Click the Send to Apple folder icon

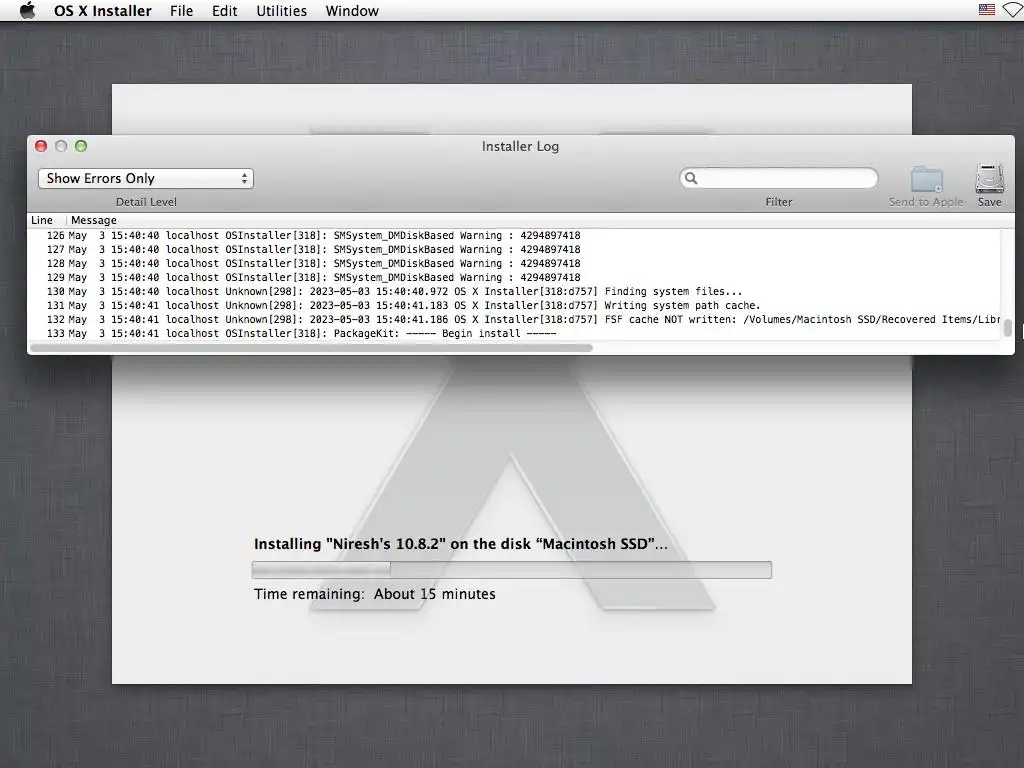(927, 179)
